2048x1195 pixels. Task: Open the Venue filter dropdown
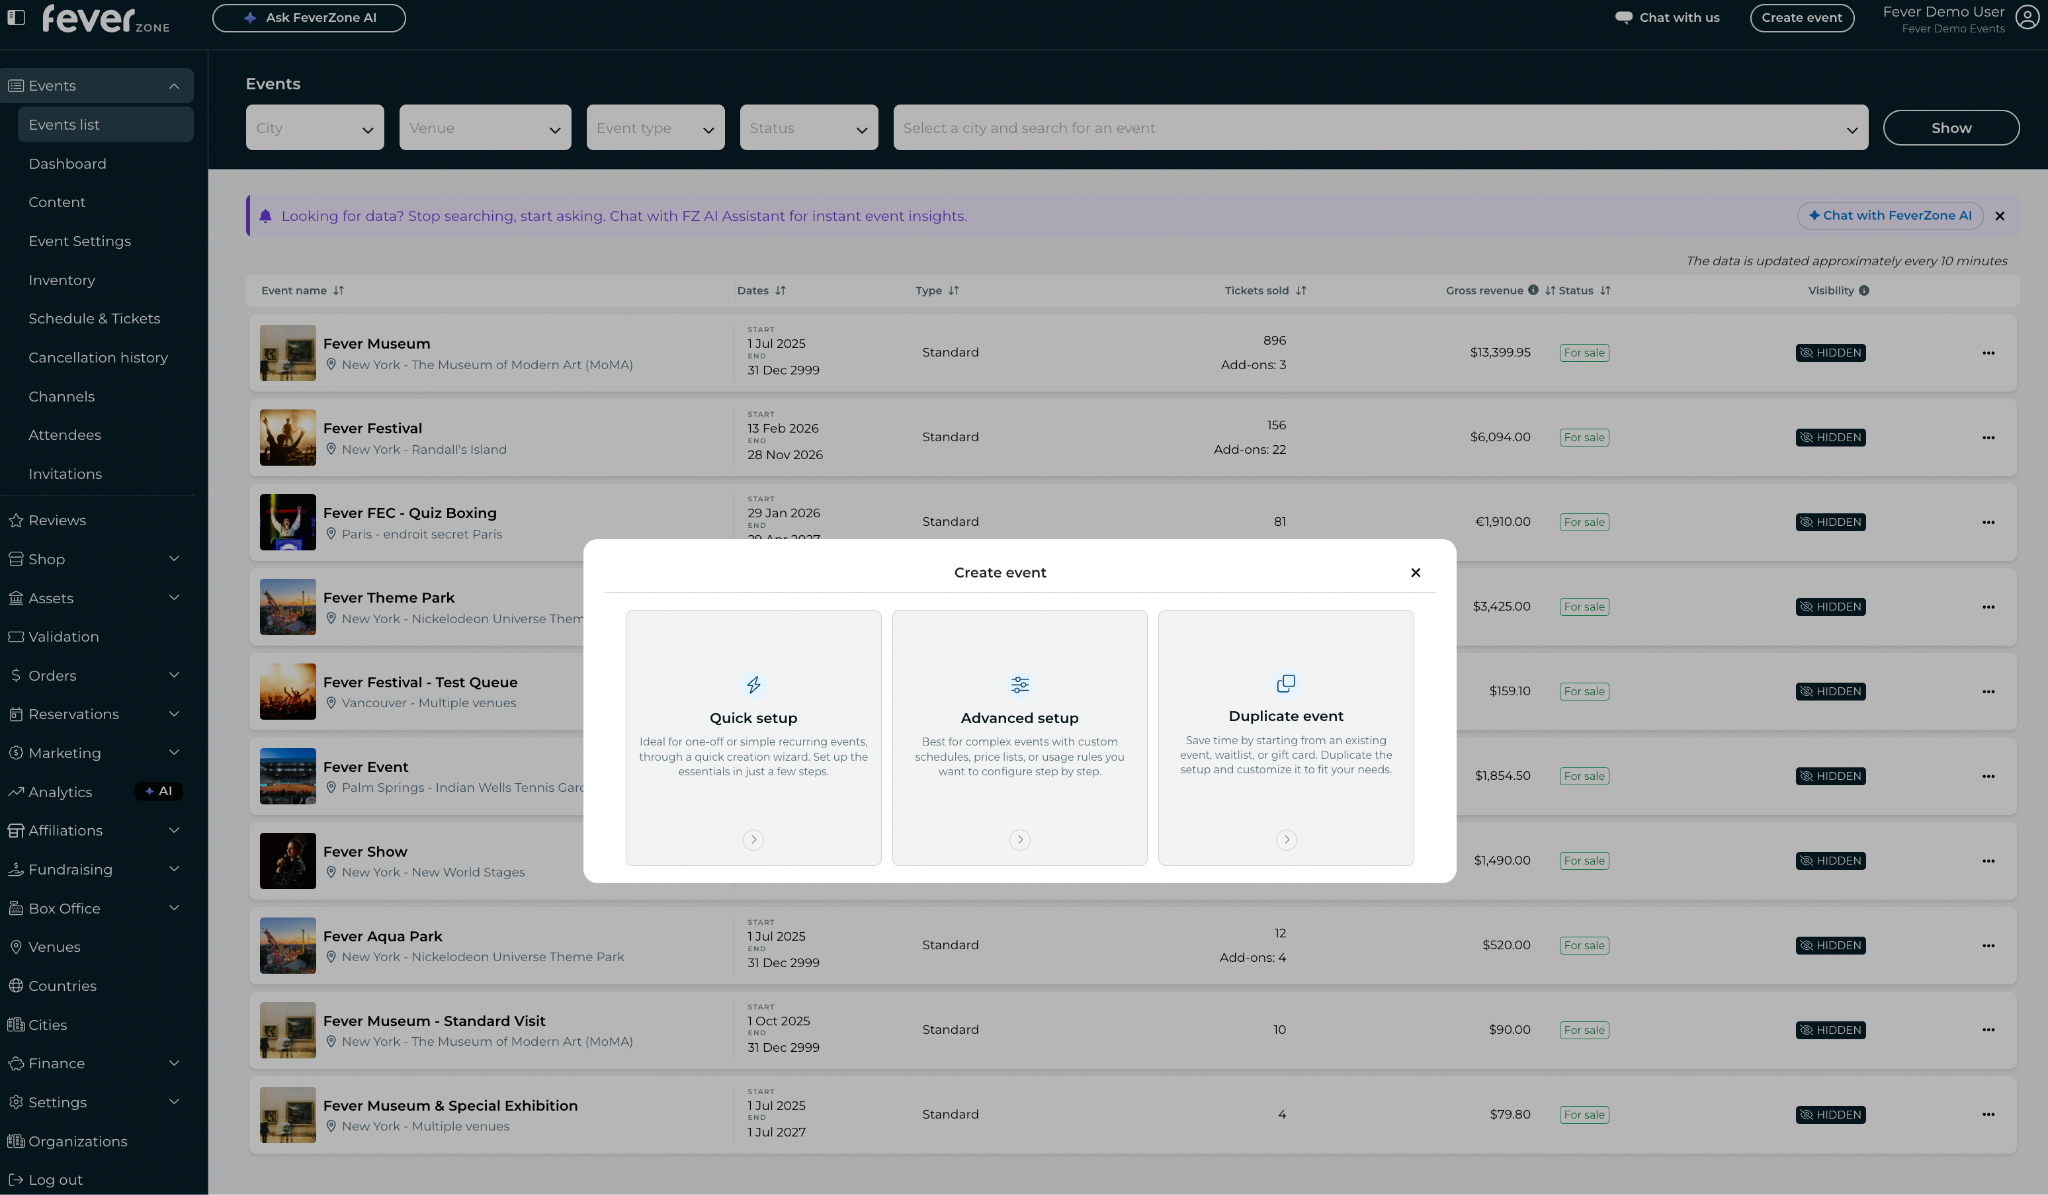[485, 128]
